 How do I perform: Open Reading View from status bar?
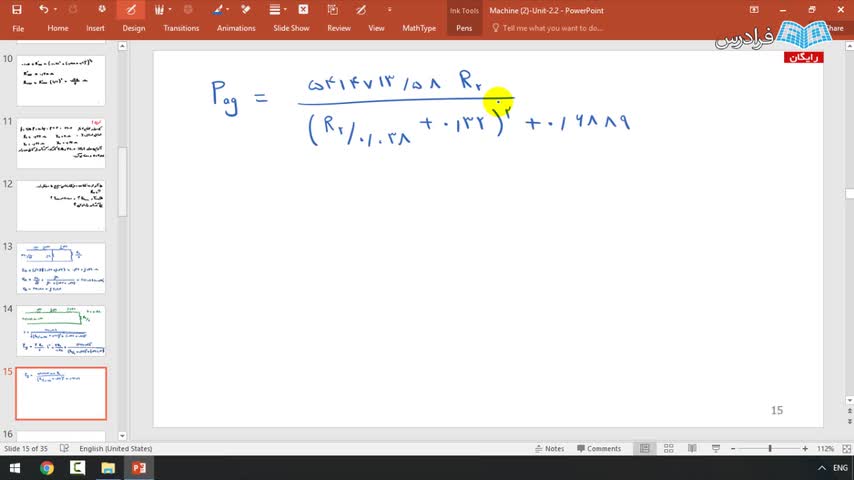pyautogui.click(x=692, y=448)
